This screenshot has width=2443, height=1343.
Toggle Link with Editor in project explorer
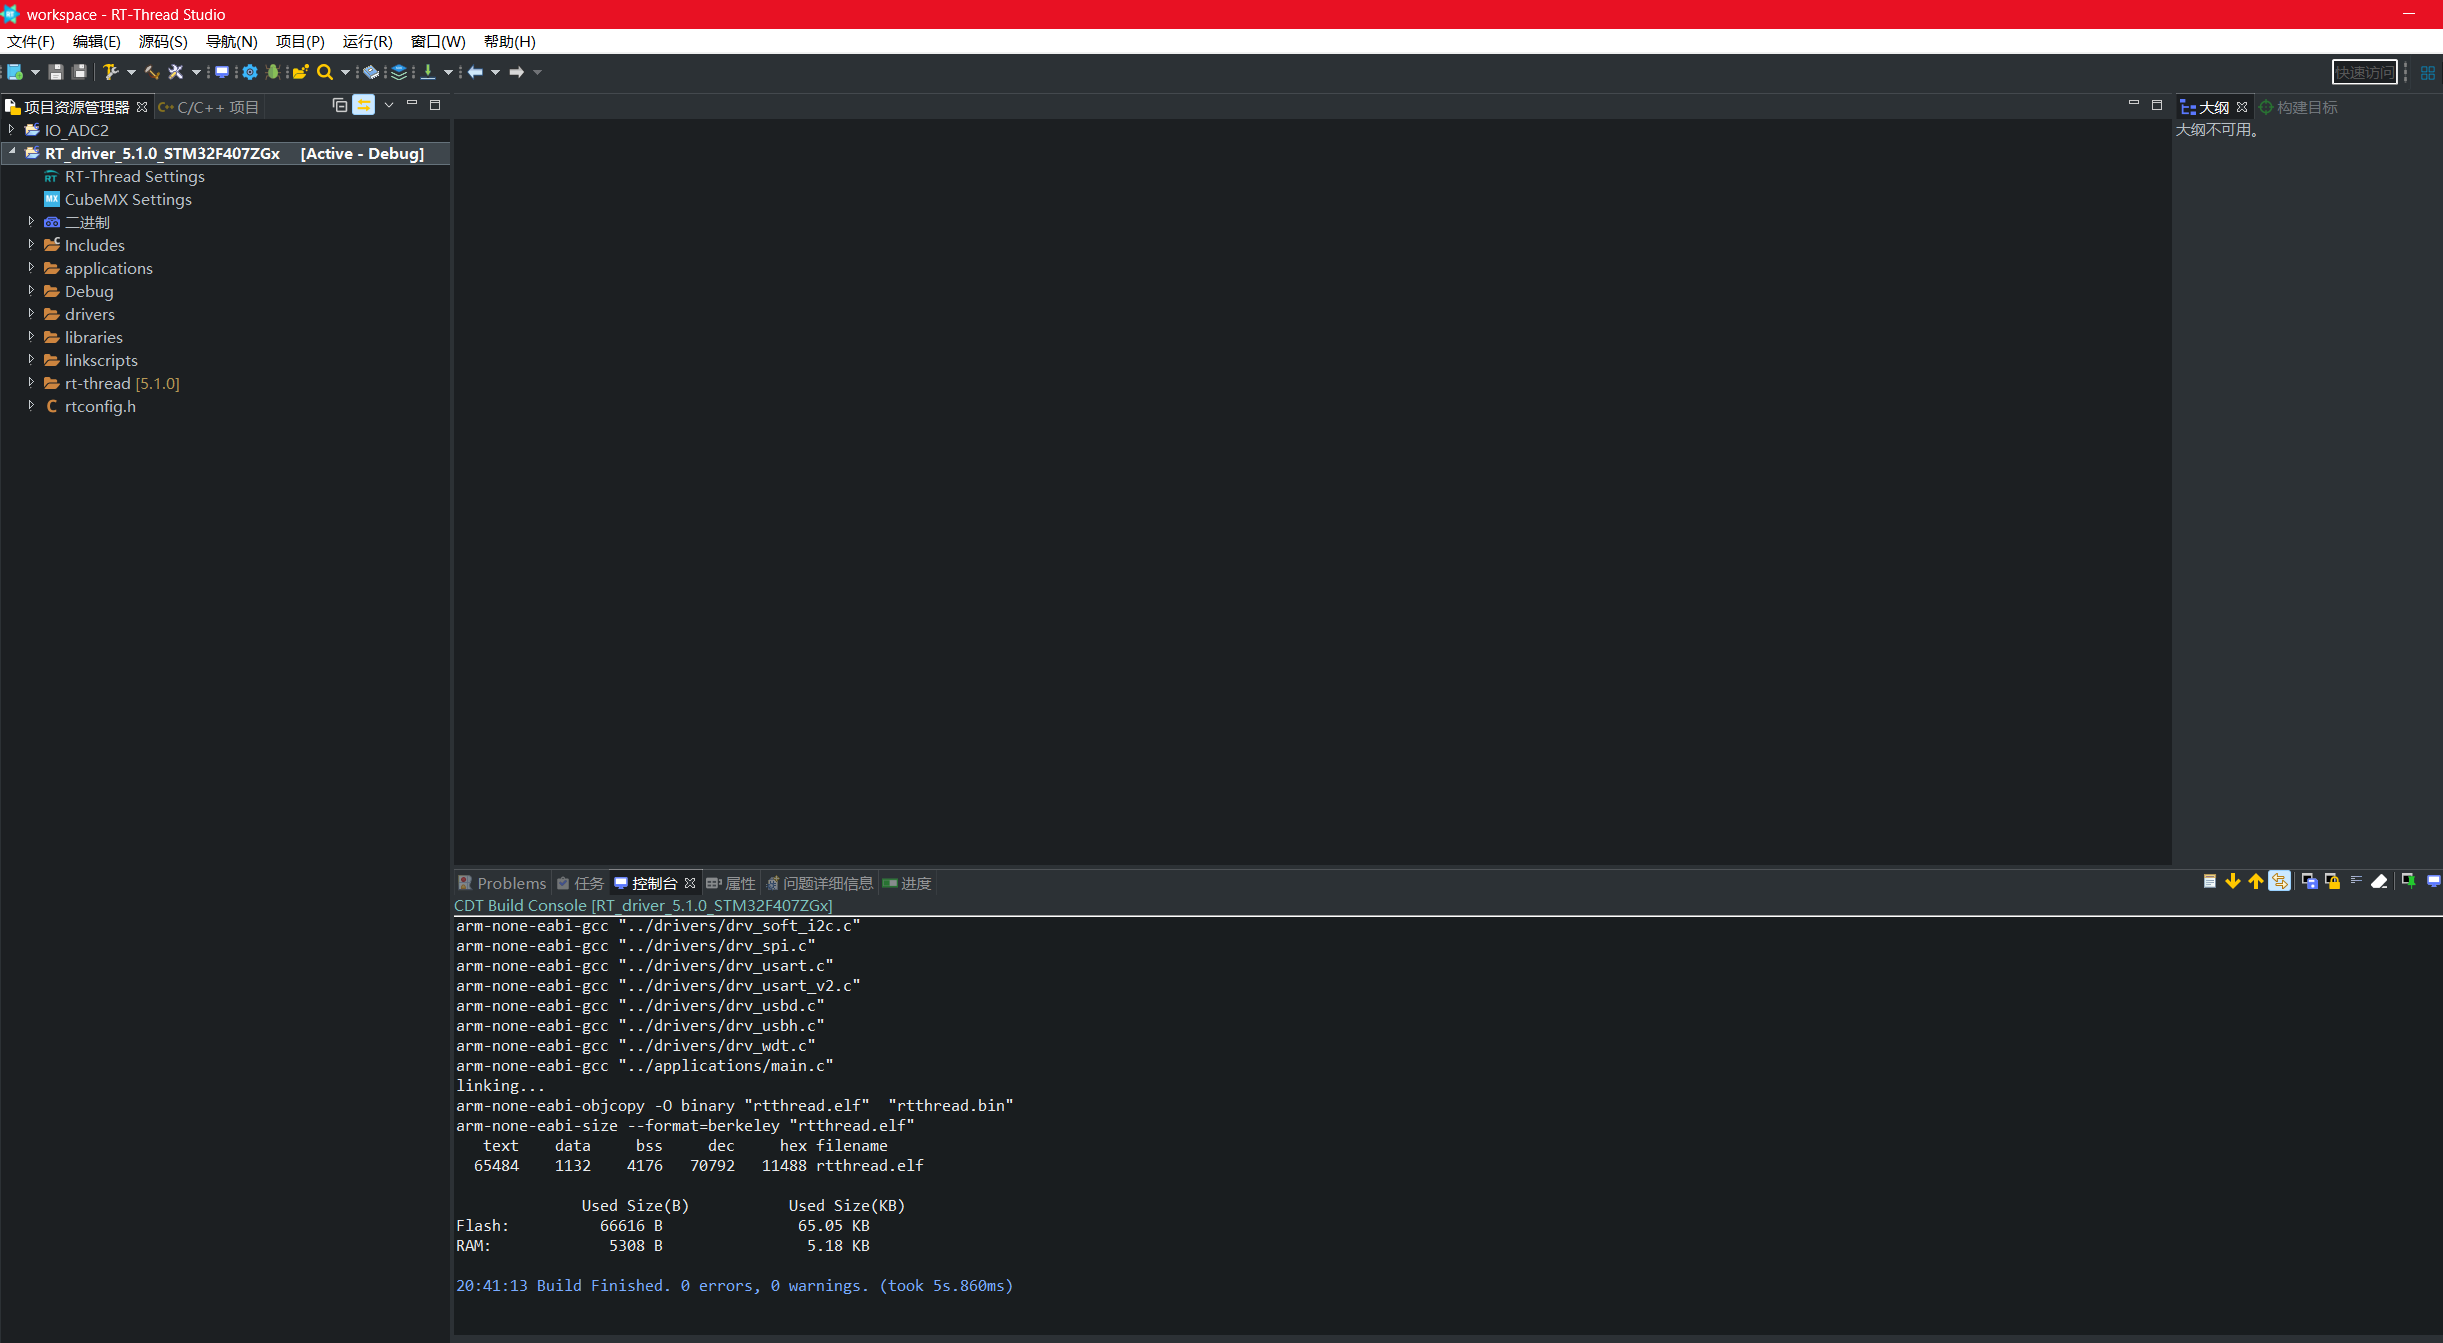click(x=364, y=105)
